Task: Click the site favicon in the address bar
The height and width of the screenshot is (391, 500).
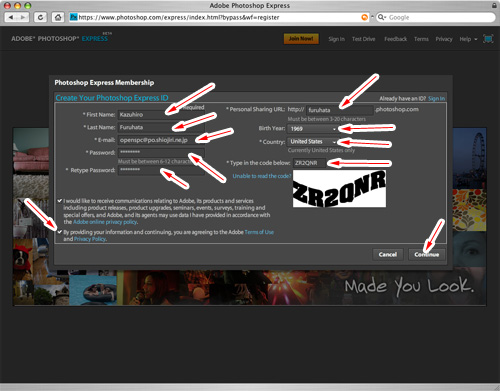Action: coord(73,17)
